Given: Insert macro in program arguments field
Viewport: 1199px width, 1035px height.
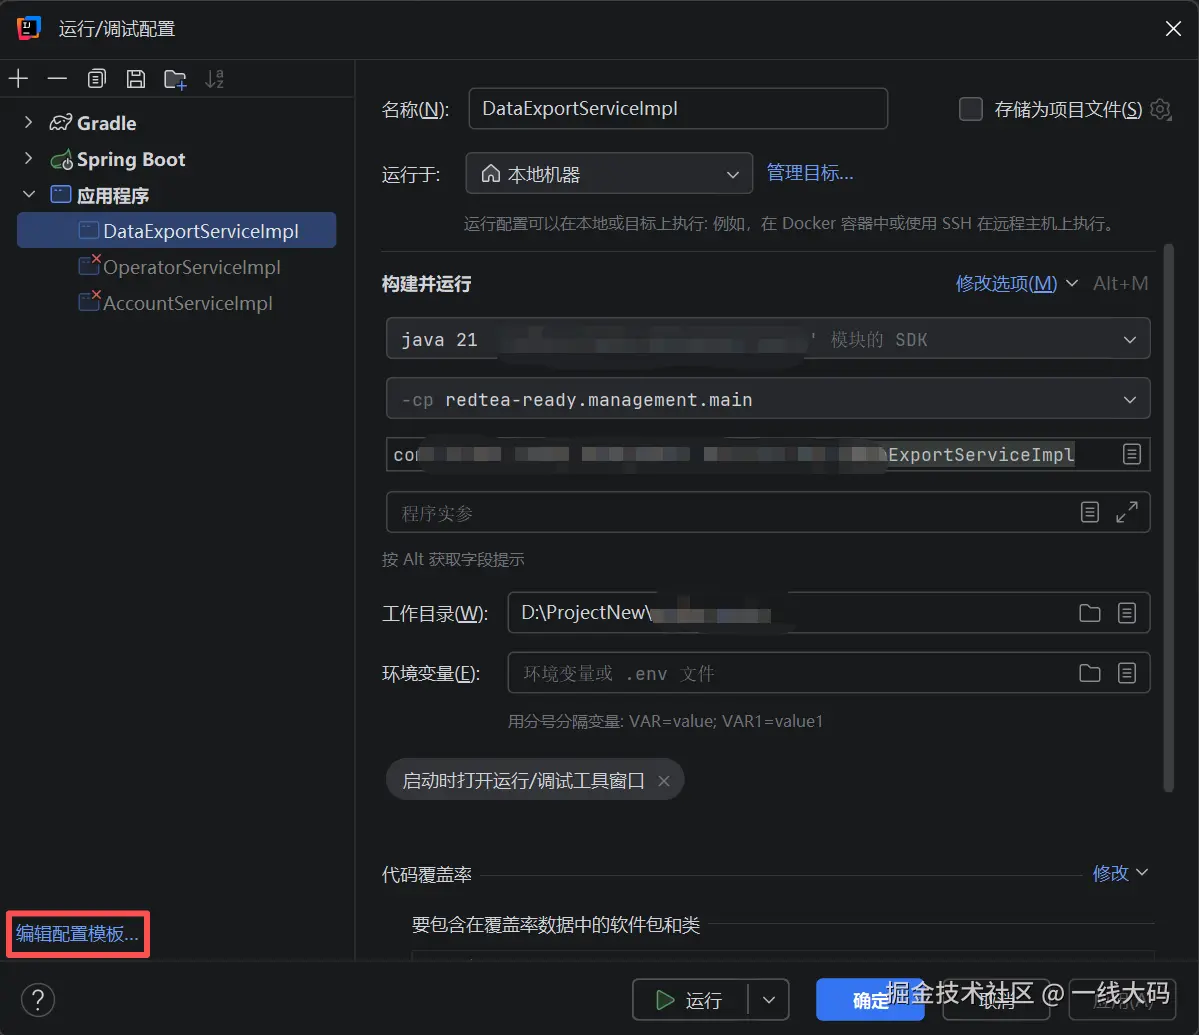Looking at the screenshot, I should point(1090,512).
